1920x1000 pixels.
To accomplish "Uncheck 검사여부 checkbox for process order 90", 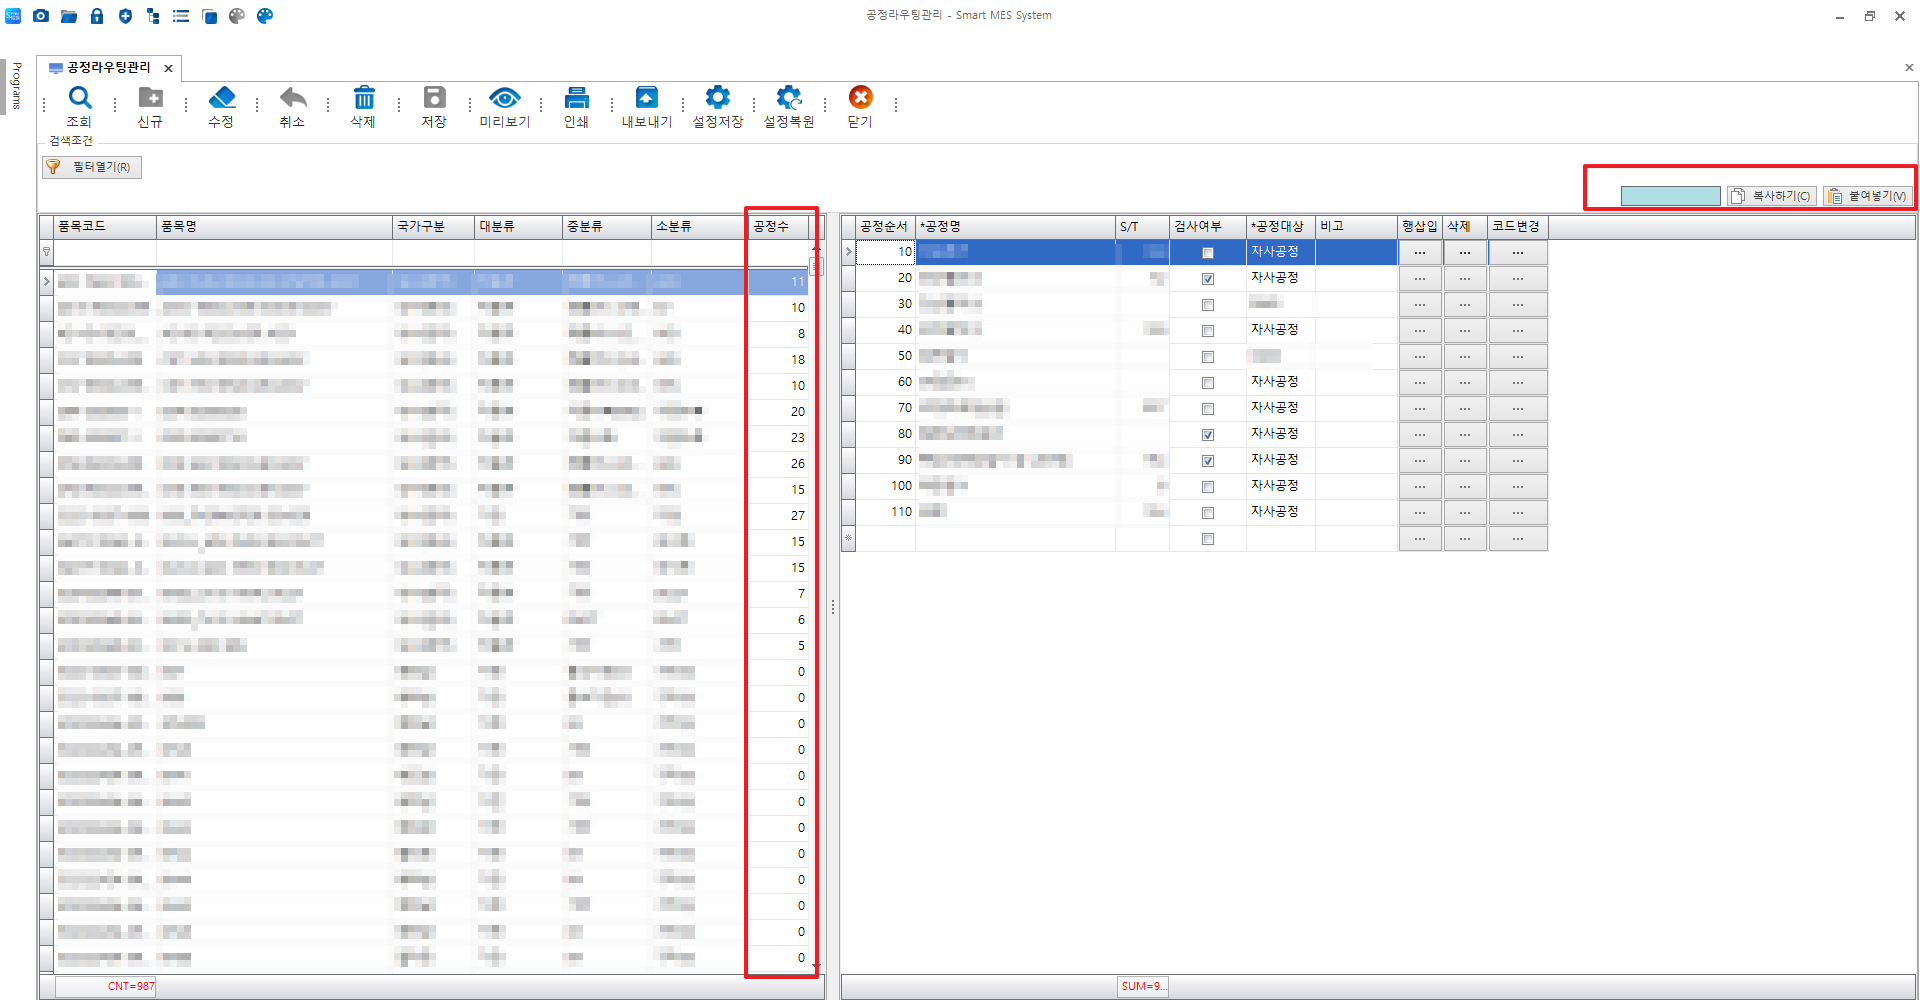I will click(1208, 461).
